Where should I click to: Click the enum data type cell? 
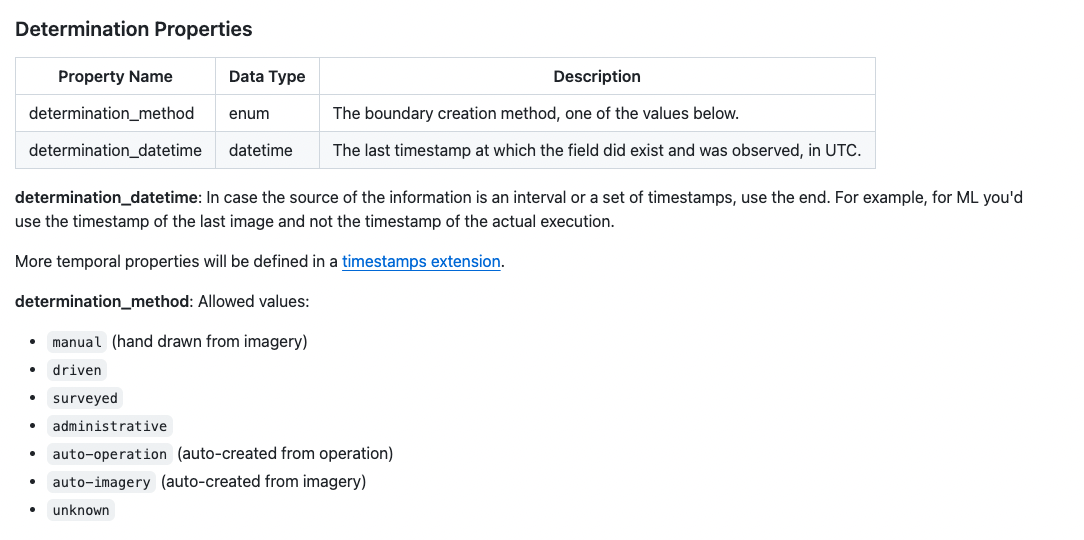click(x=249, y=114)
